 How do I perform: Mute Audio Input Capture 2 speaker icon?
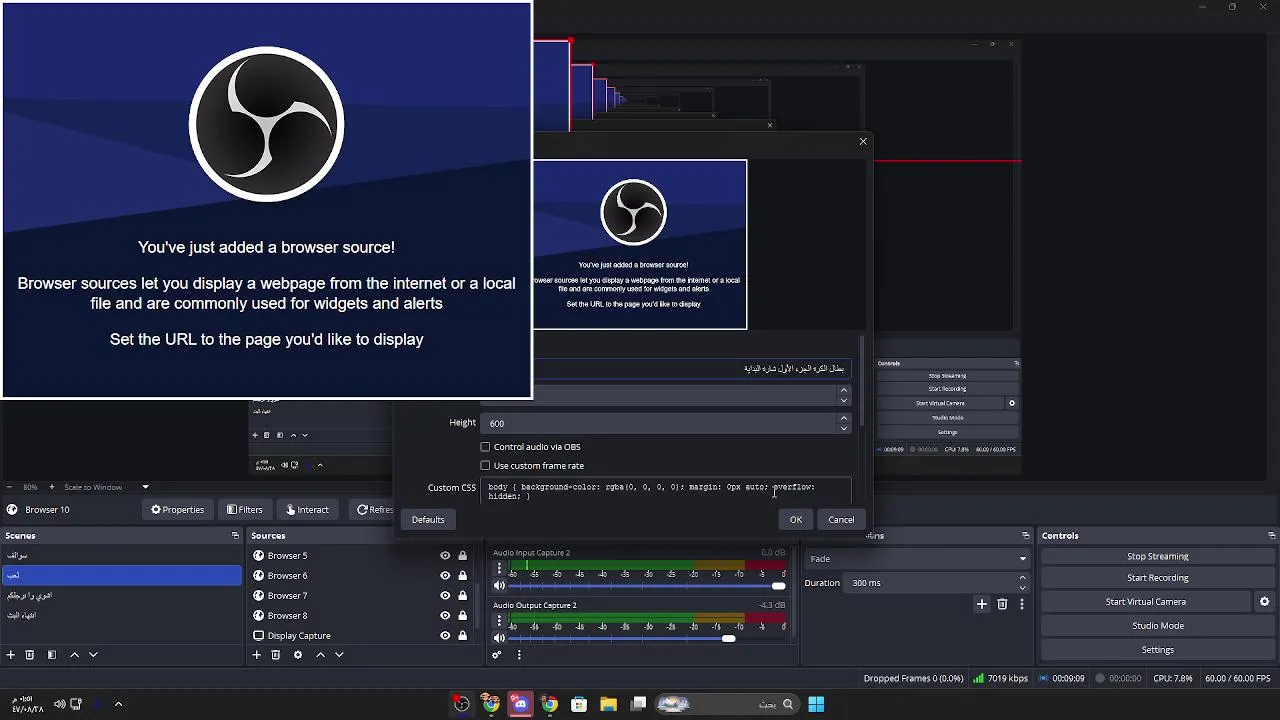point(499,586)
